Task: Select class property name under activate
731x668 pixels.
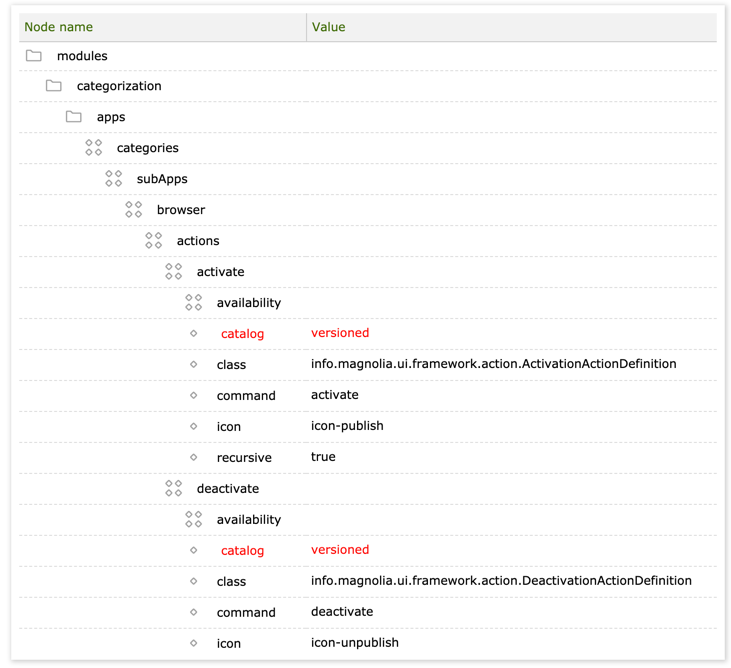Action: (231, 365)
